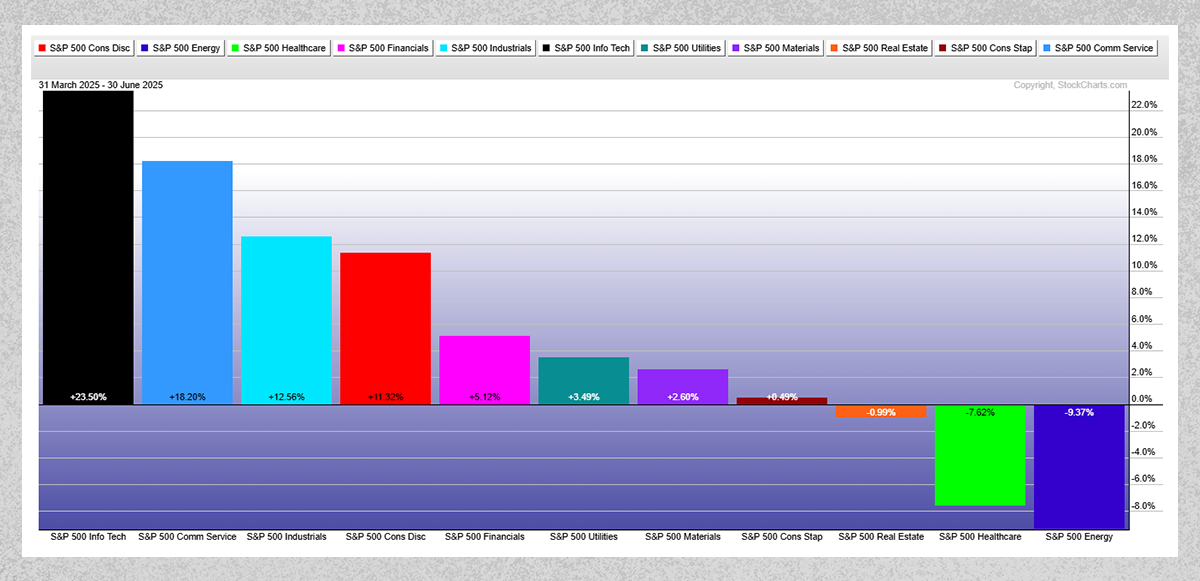This screenshot has width=1200, height=581.
Task: Toggle the S&P 500 Financials legend button
Action: point(384,48)
